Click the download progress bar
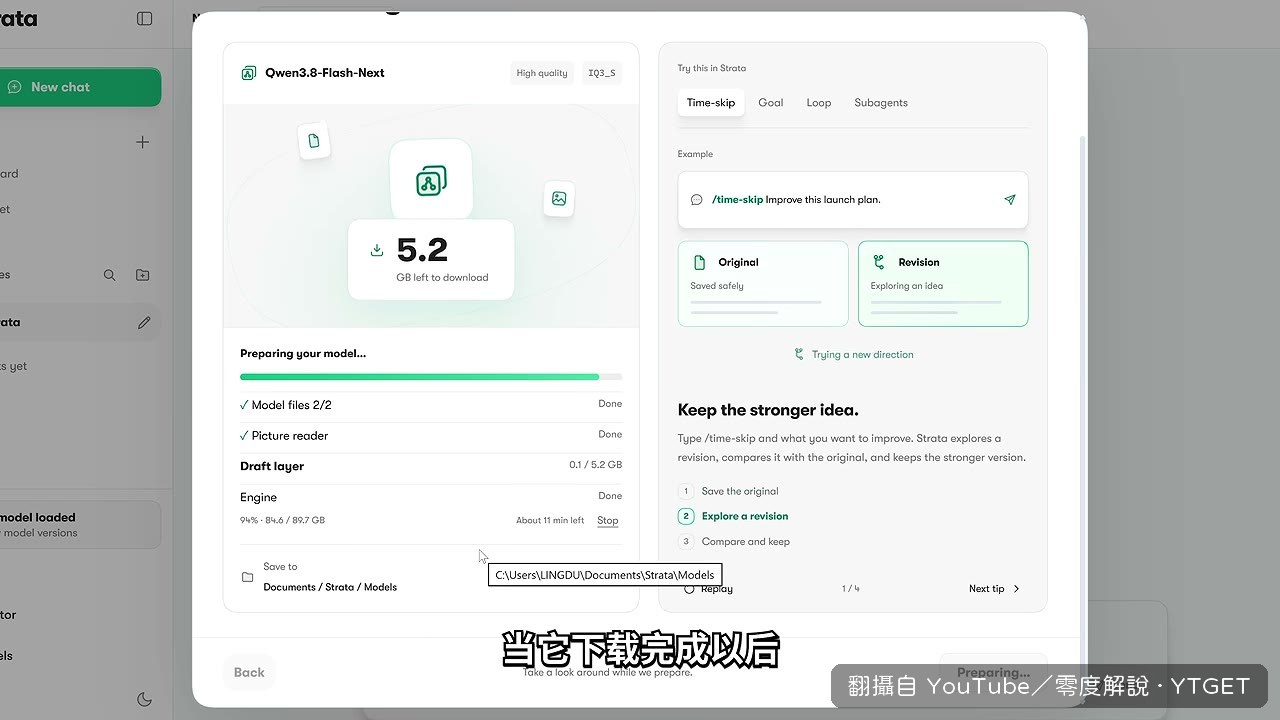Image resolution: width=1280 pixels, height=720 pixels. [431, 377]
